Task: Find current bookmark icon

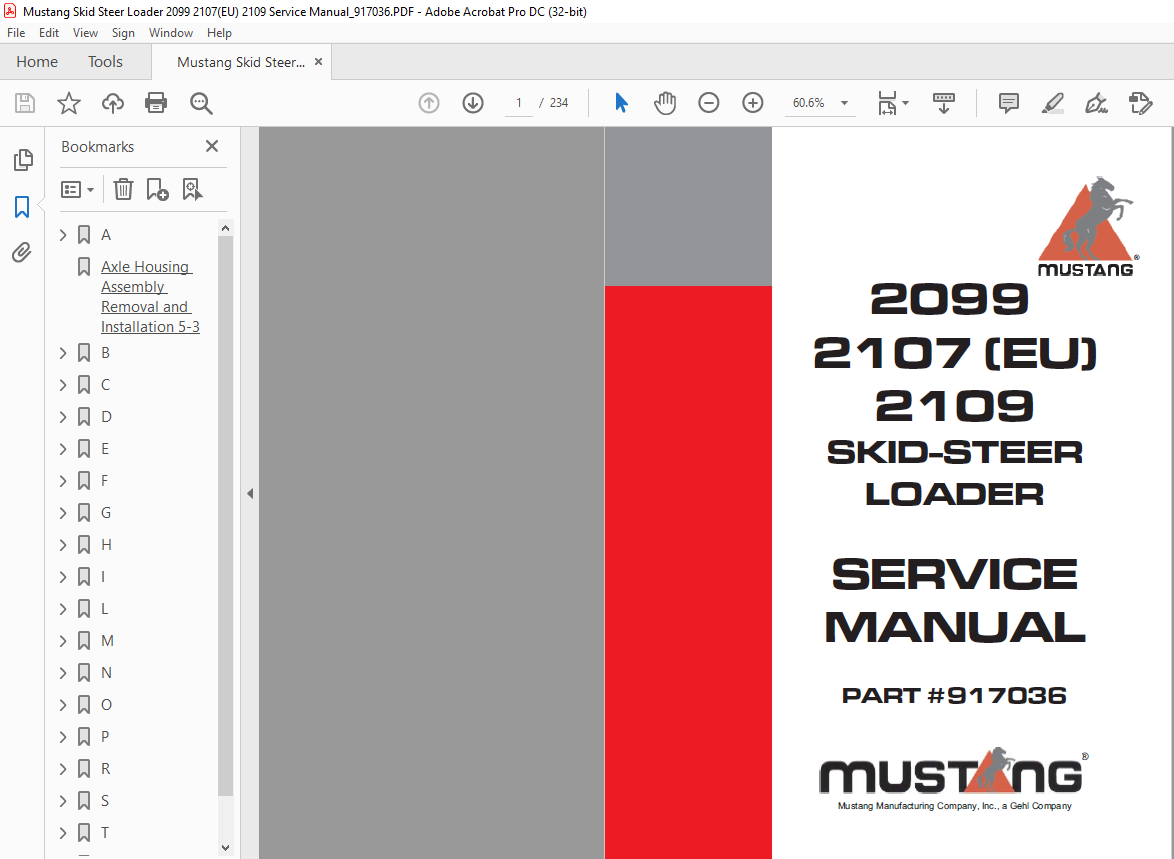Action: coord(192,189)
